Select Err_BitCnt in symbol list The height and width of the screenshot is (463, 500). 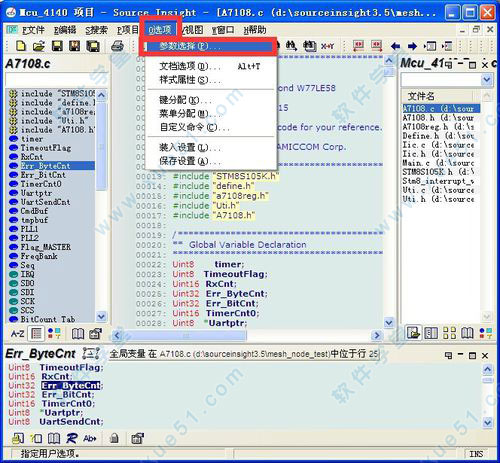pos(43,175)
